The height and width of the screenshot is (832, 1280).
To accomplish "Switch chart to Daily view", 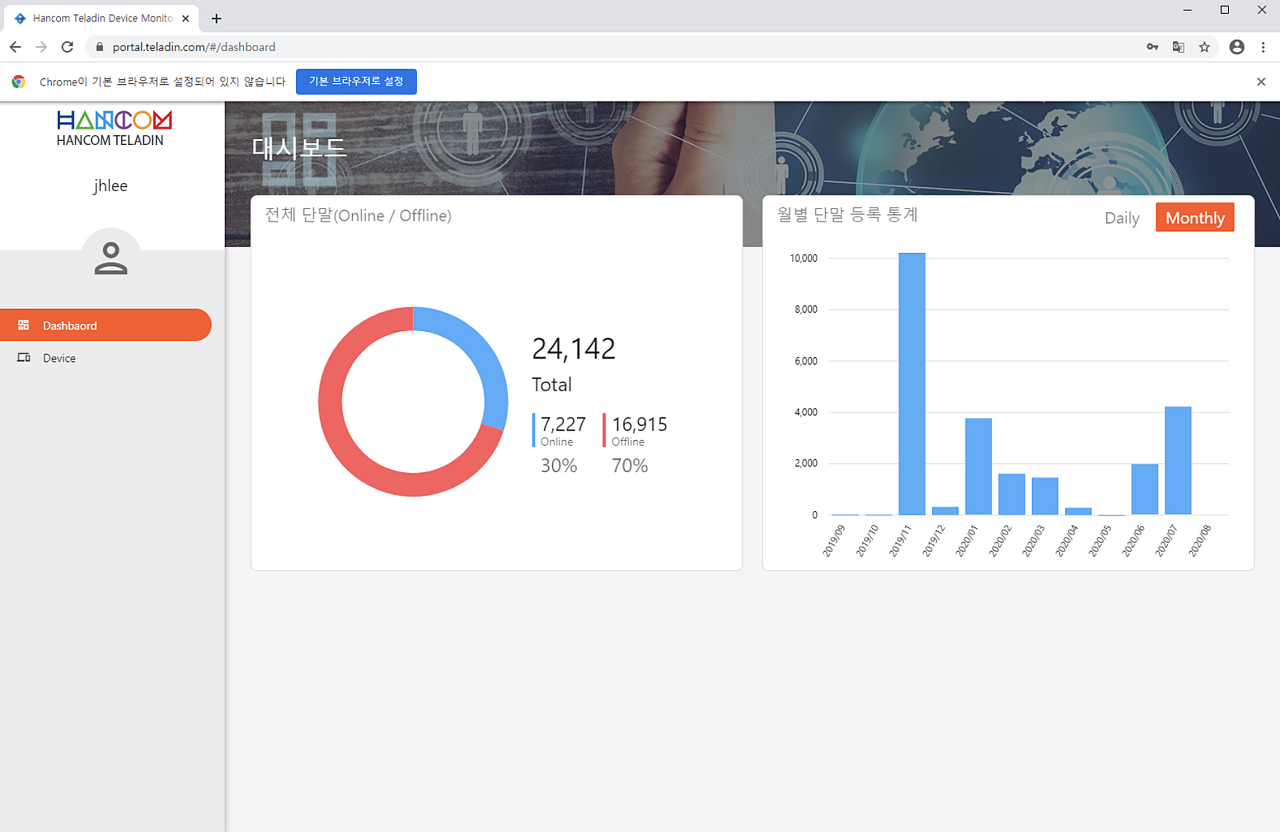I will (x=1122, y=218).
